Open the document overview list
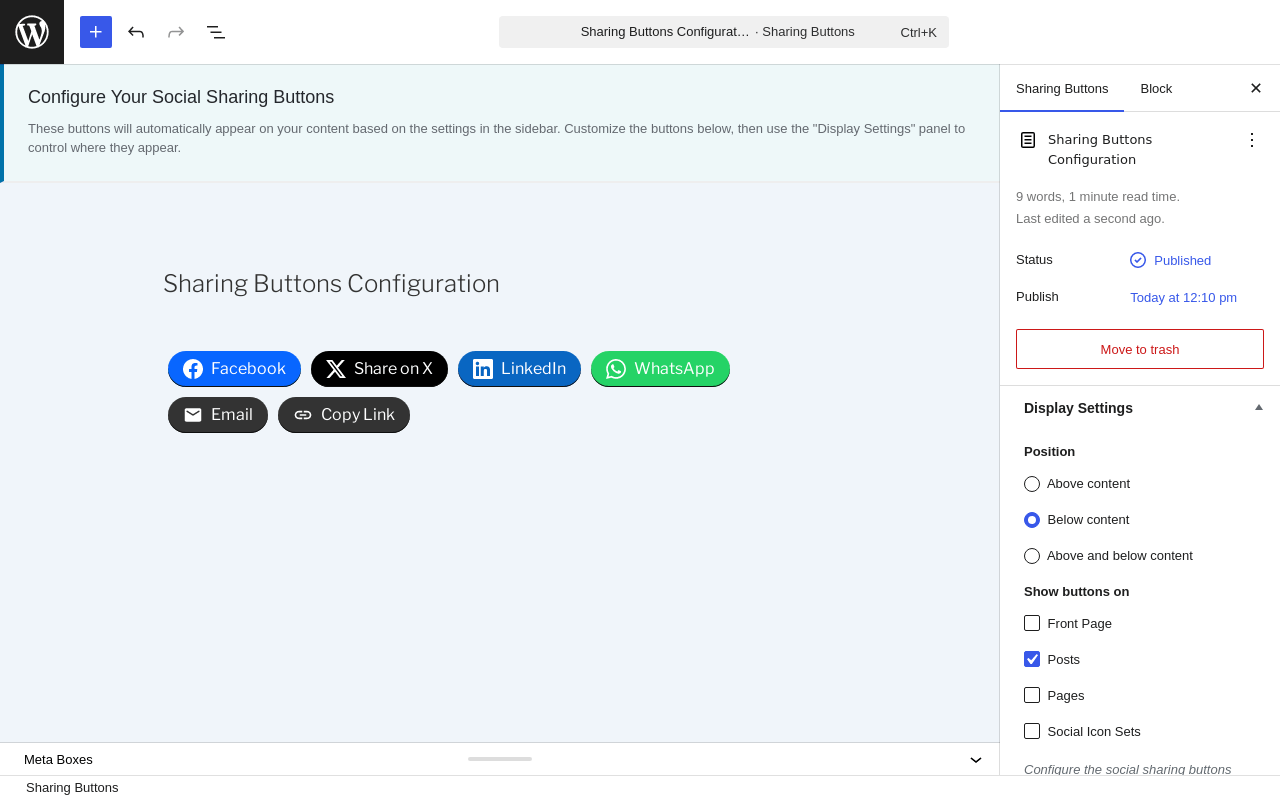The width and height of the screenshot is (1280, 800). [216, 32]
